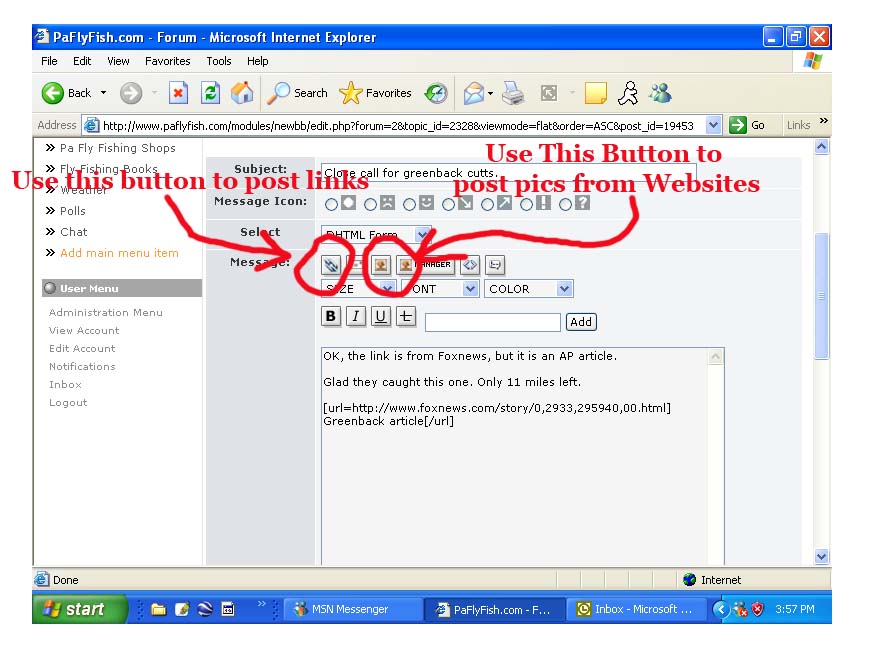Image resolution: width=870 pixels, height=660 pixels.
Task: Click the insert code brackets icon
Action: click(x=470, y=265)
